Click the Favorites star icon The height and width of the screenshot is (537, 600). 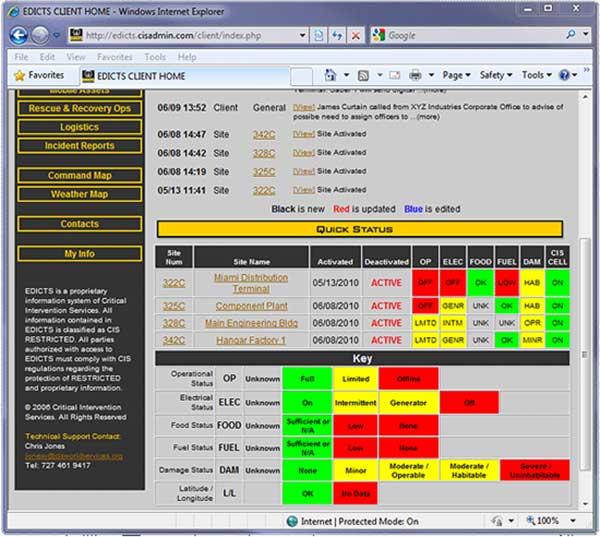19,75
